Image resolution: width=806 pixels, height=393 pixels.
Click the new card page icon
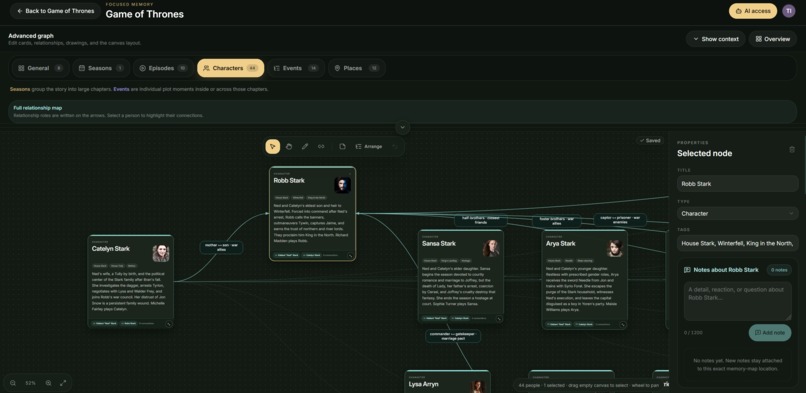click(342, 146)
